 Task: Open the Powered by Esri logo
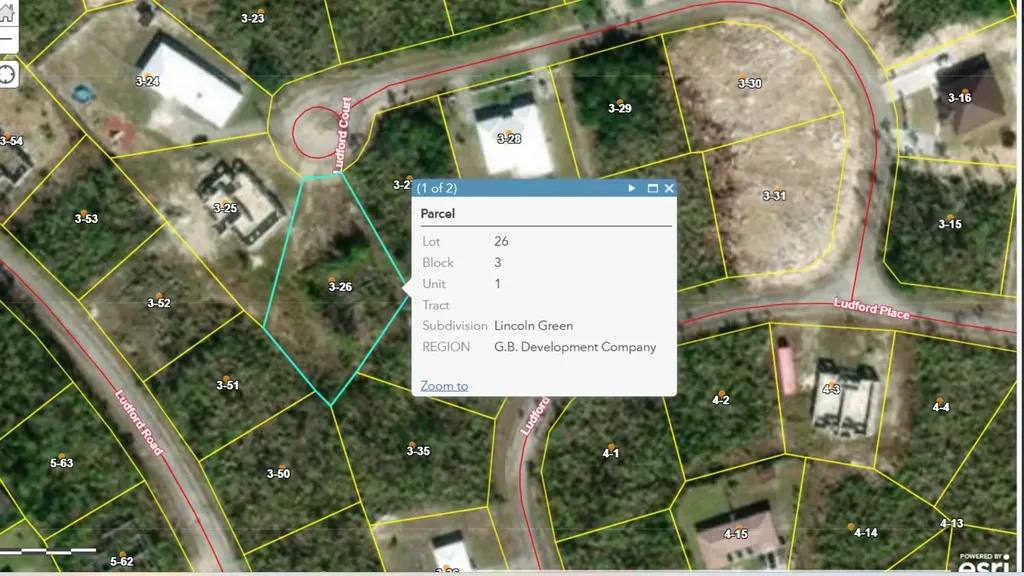pyautogui.click(x=984, y=565)
